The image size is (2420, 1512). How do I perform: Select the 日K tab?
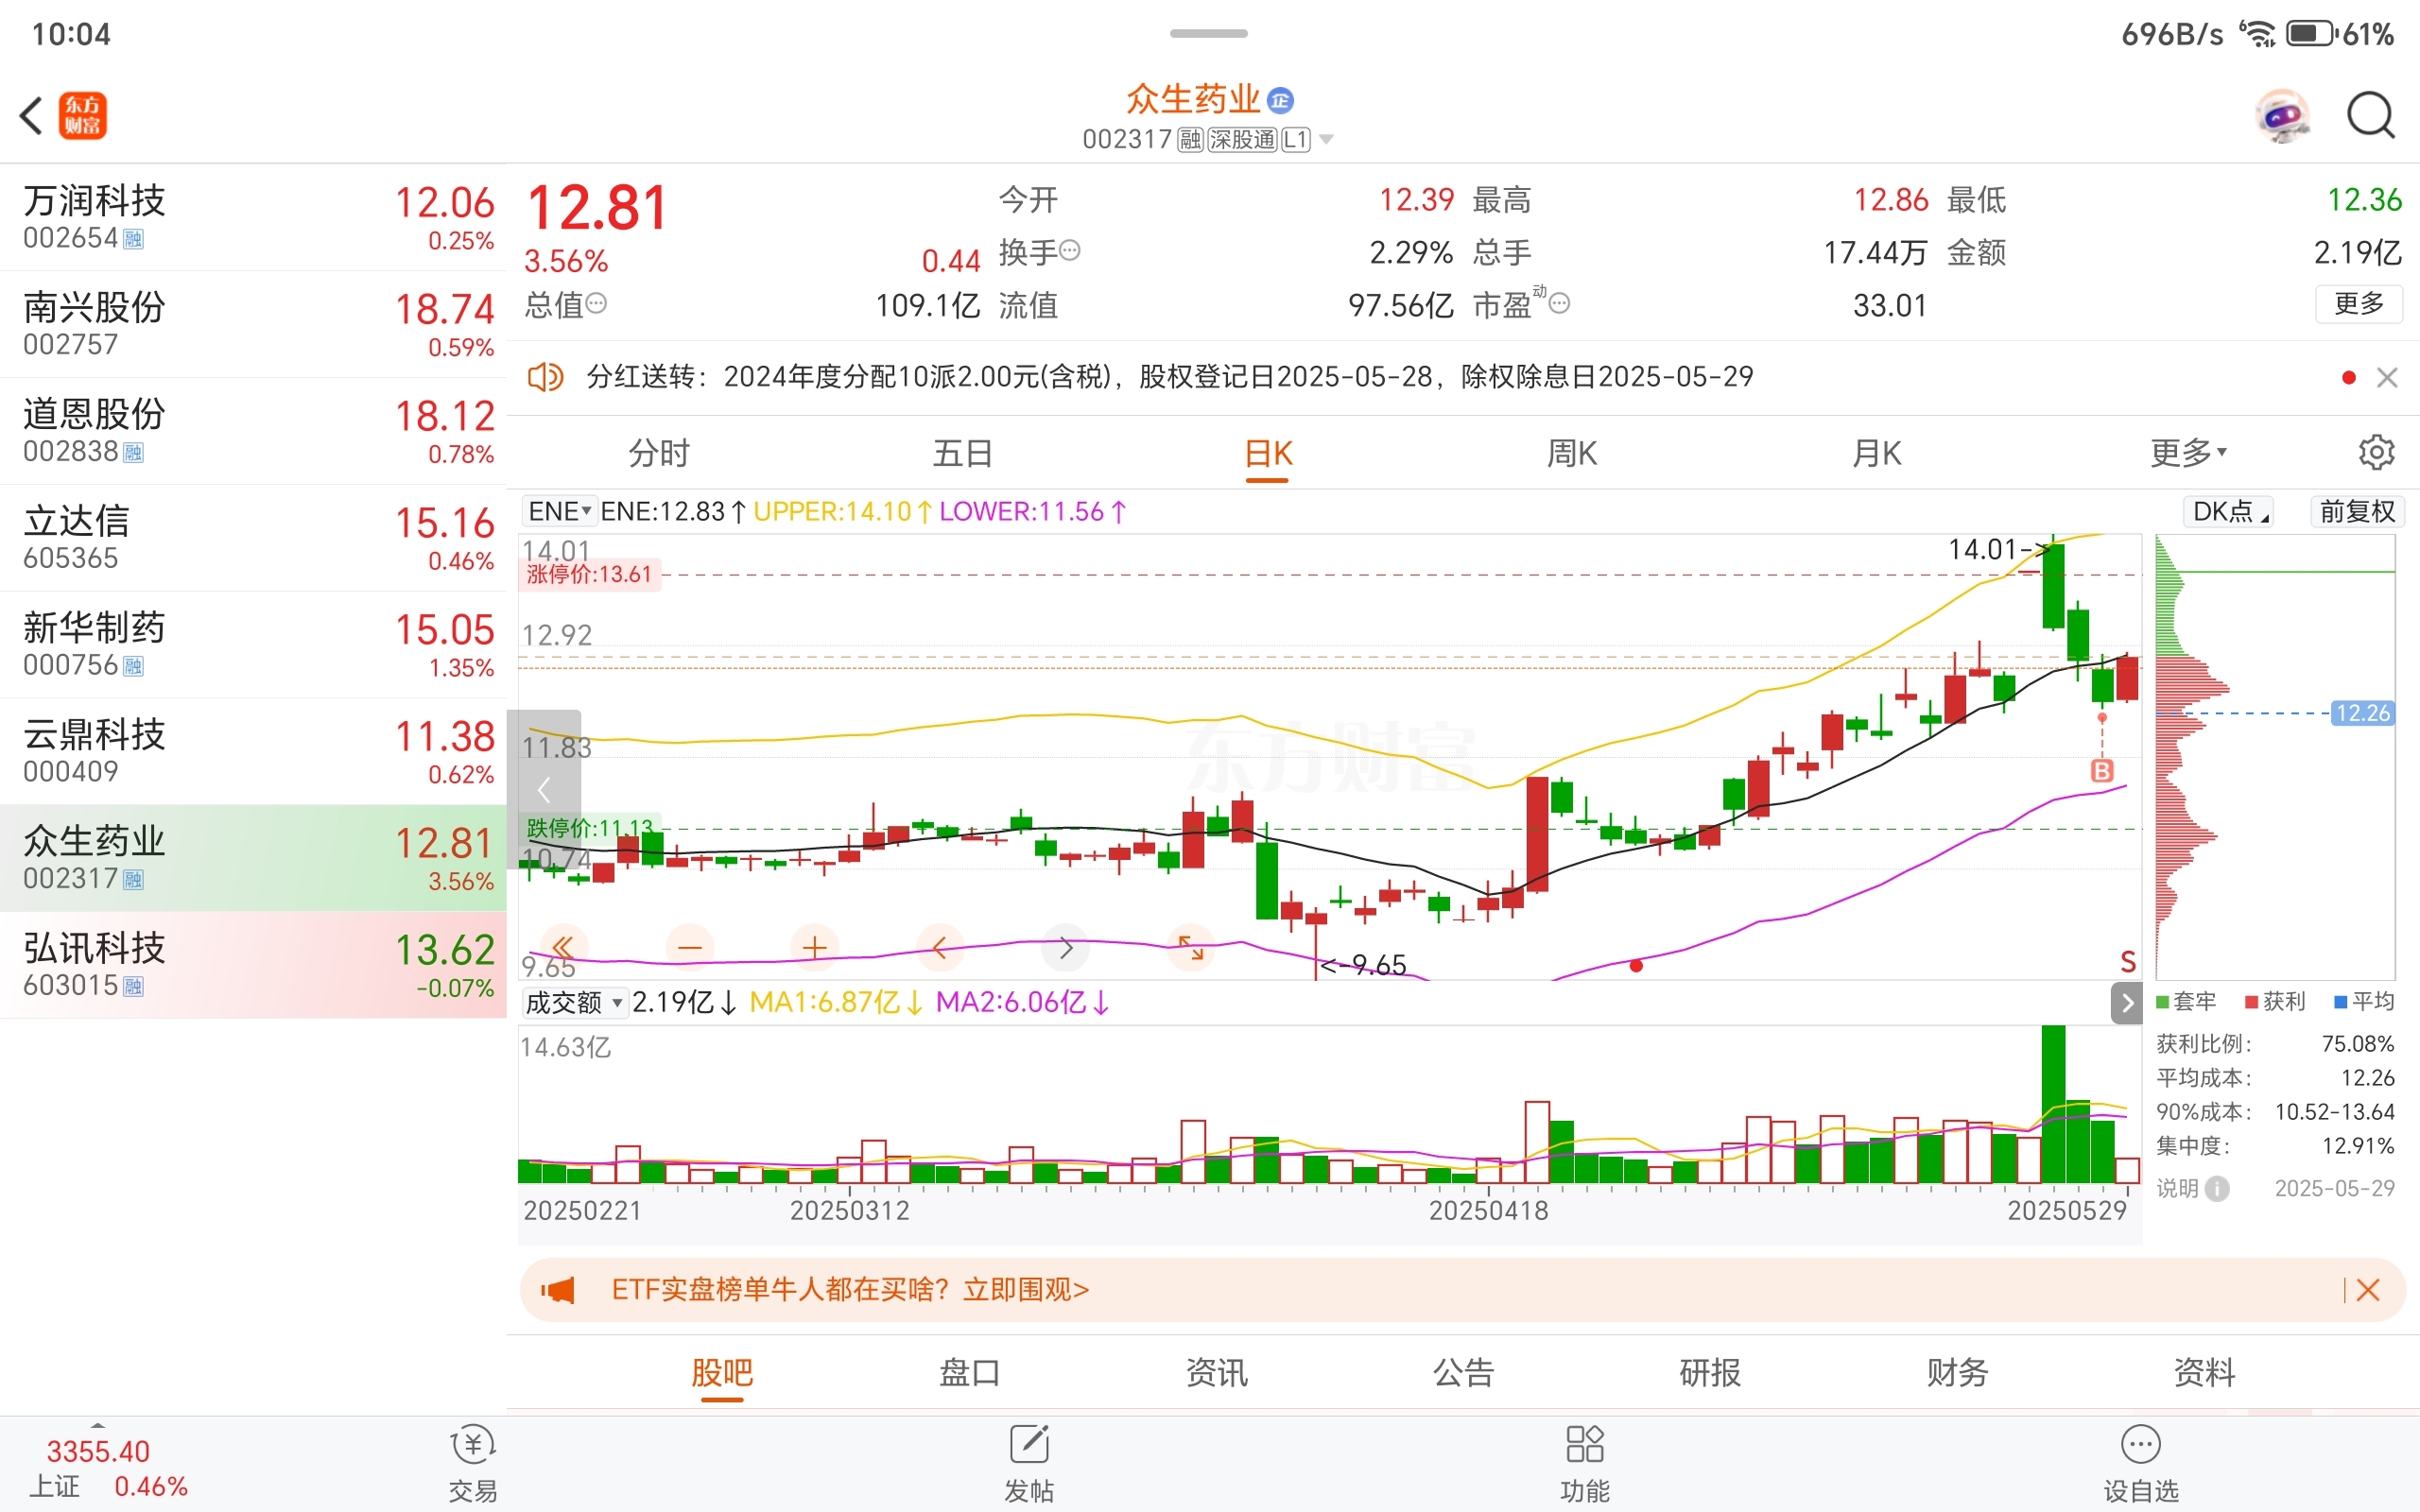(x=1268, y=453)
